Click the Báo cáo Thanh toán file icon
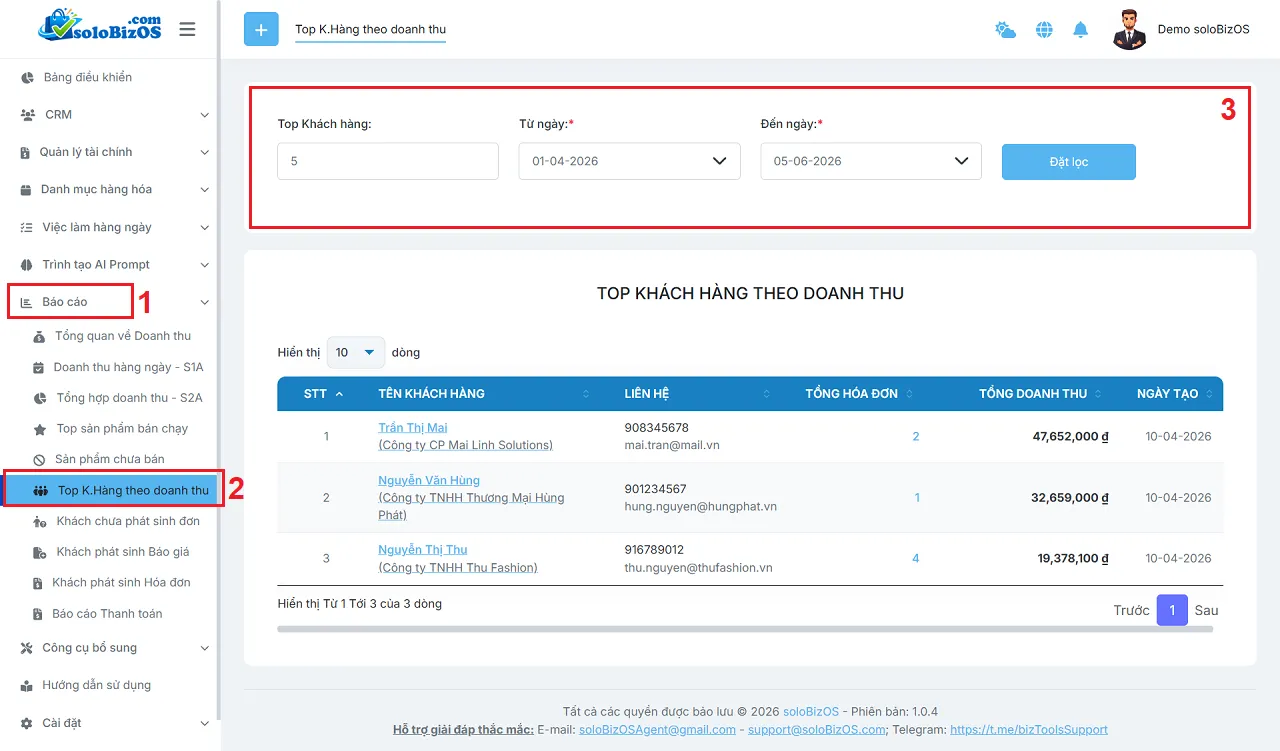 click(39, 614)
